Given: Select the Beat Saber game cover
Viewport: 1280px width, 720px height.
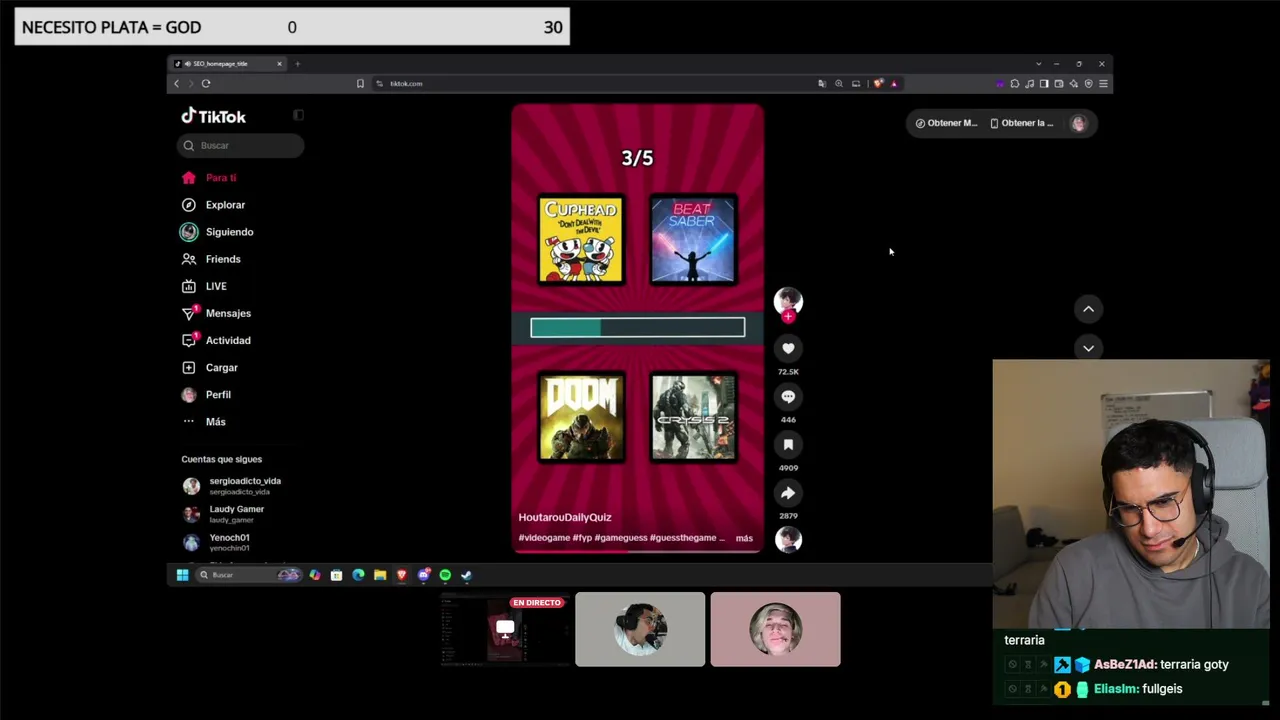Looking at the screenshot, I should point(693,240).
